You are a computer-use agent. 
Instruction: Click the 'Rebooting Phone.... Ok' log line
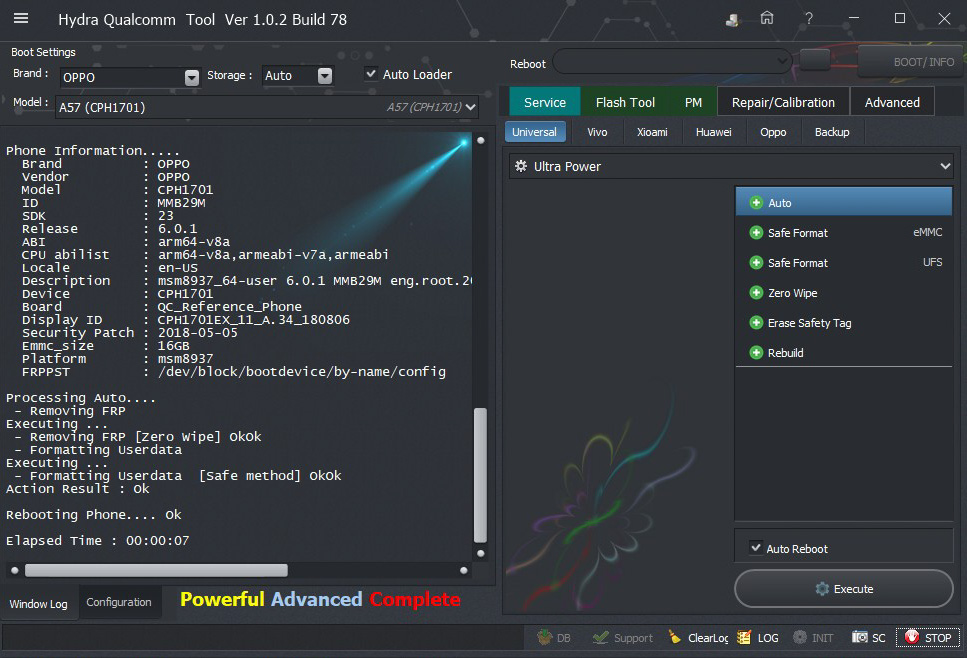coord(94,515)
